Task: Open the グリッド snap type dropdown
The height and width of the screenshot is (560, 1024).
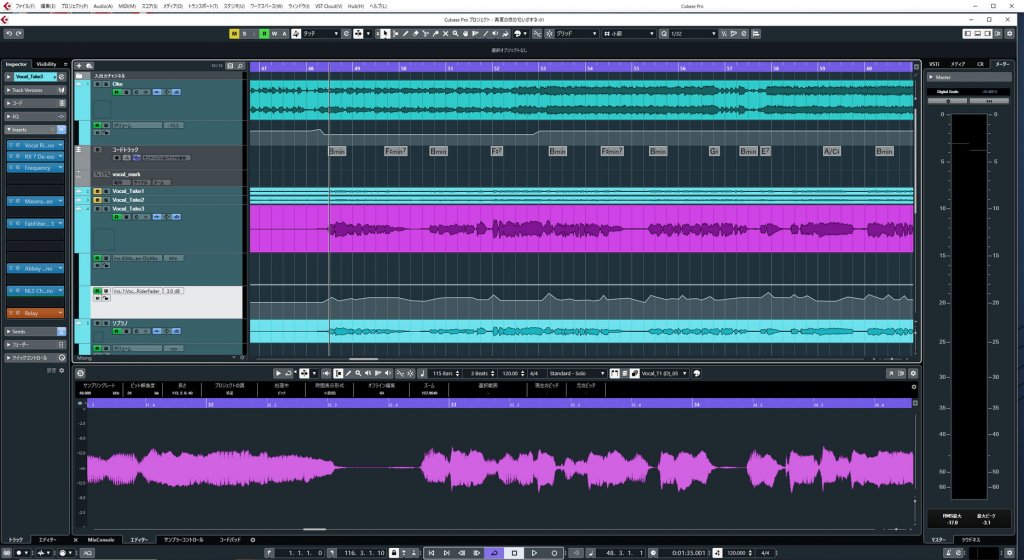Action: 575,34
